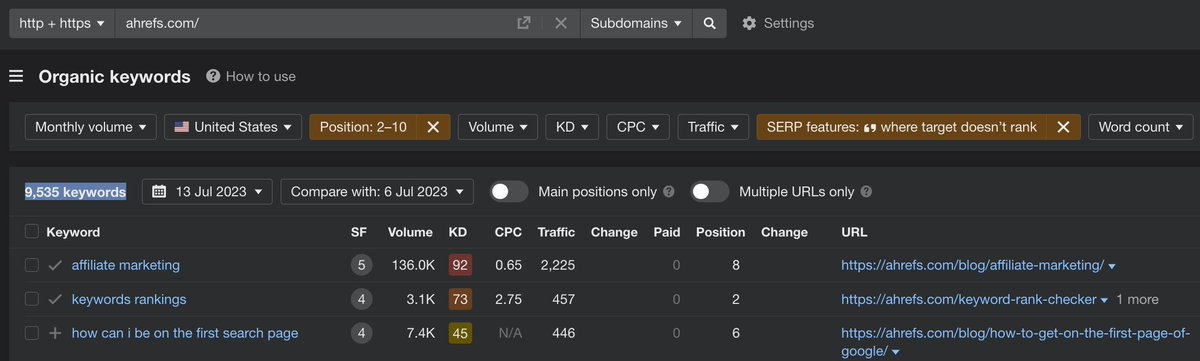Viewport: 1200px width, 361px height.
Task: Sort by KD column header
Action: pos(458,232)
